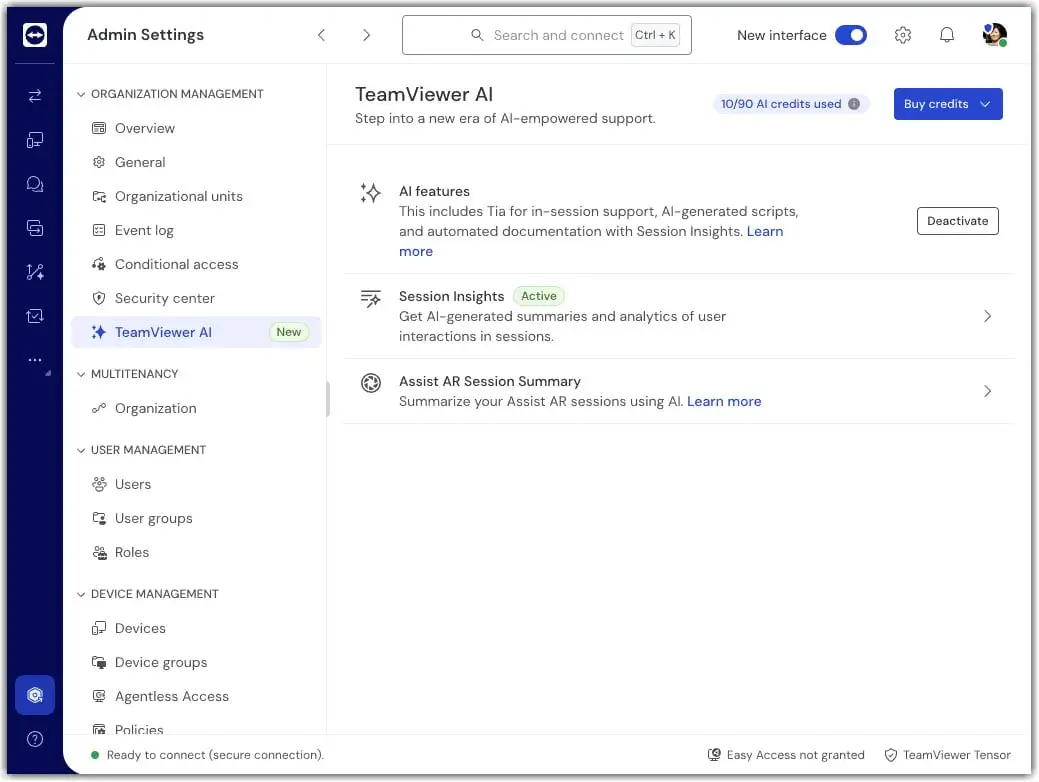The height and width of the screenshot is (782, 1039).
Task: Click the Easy Access not granted text
Action: [x=795, y=755]
